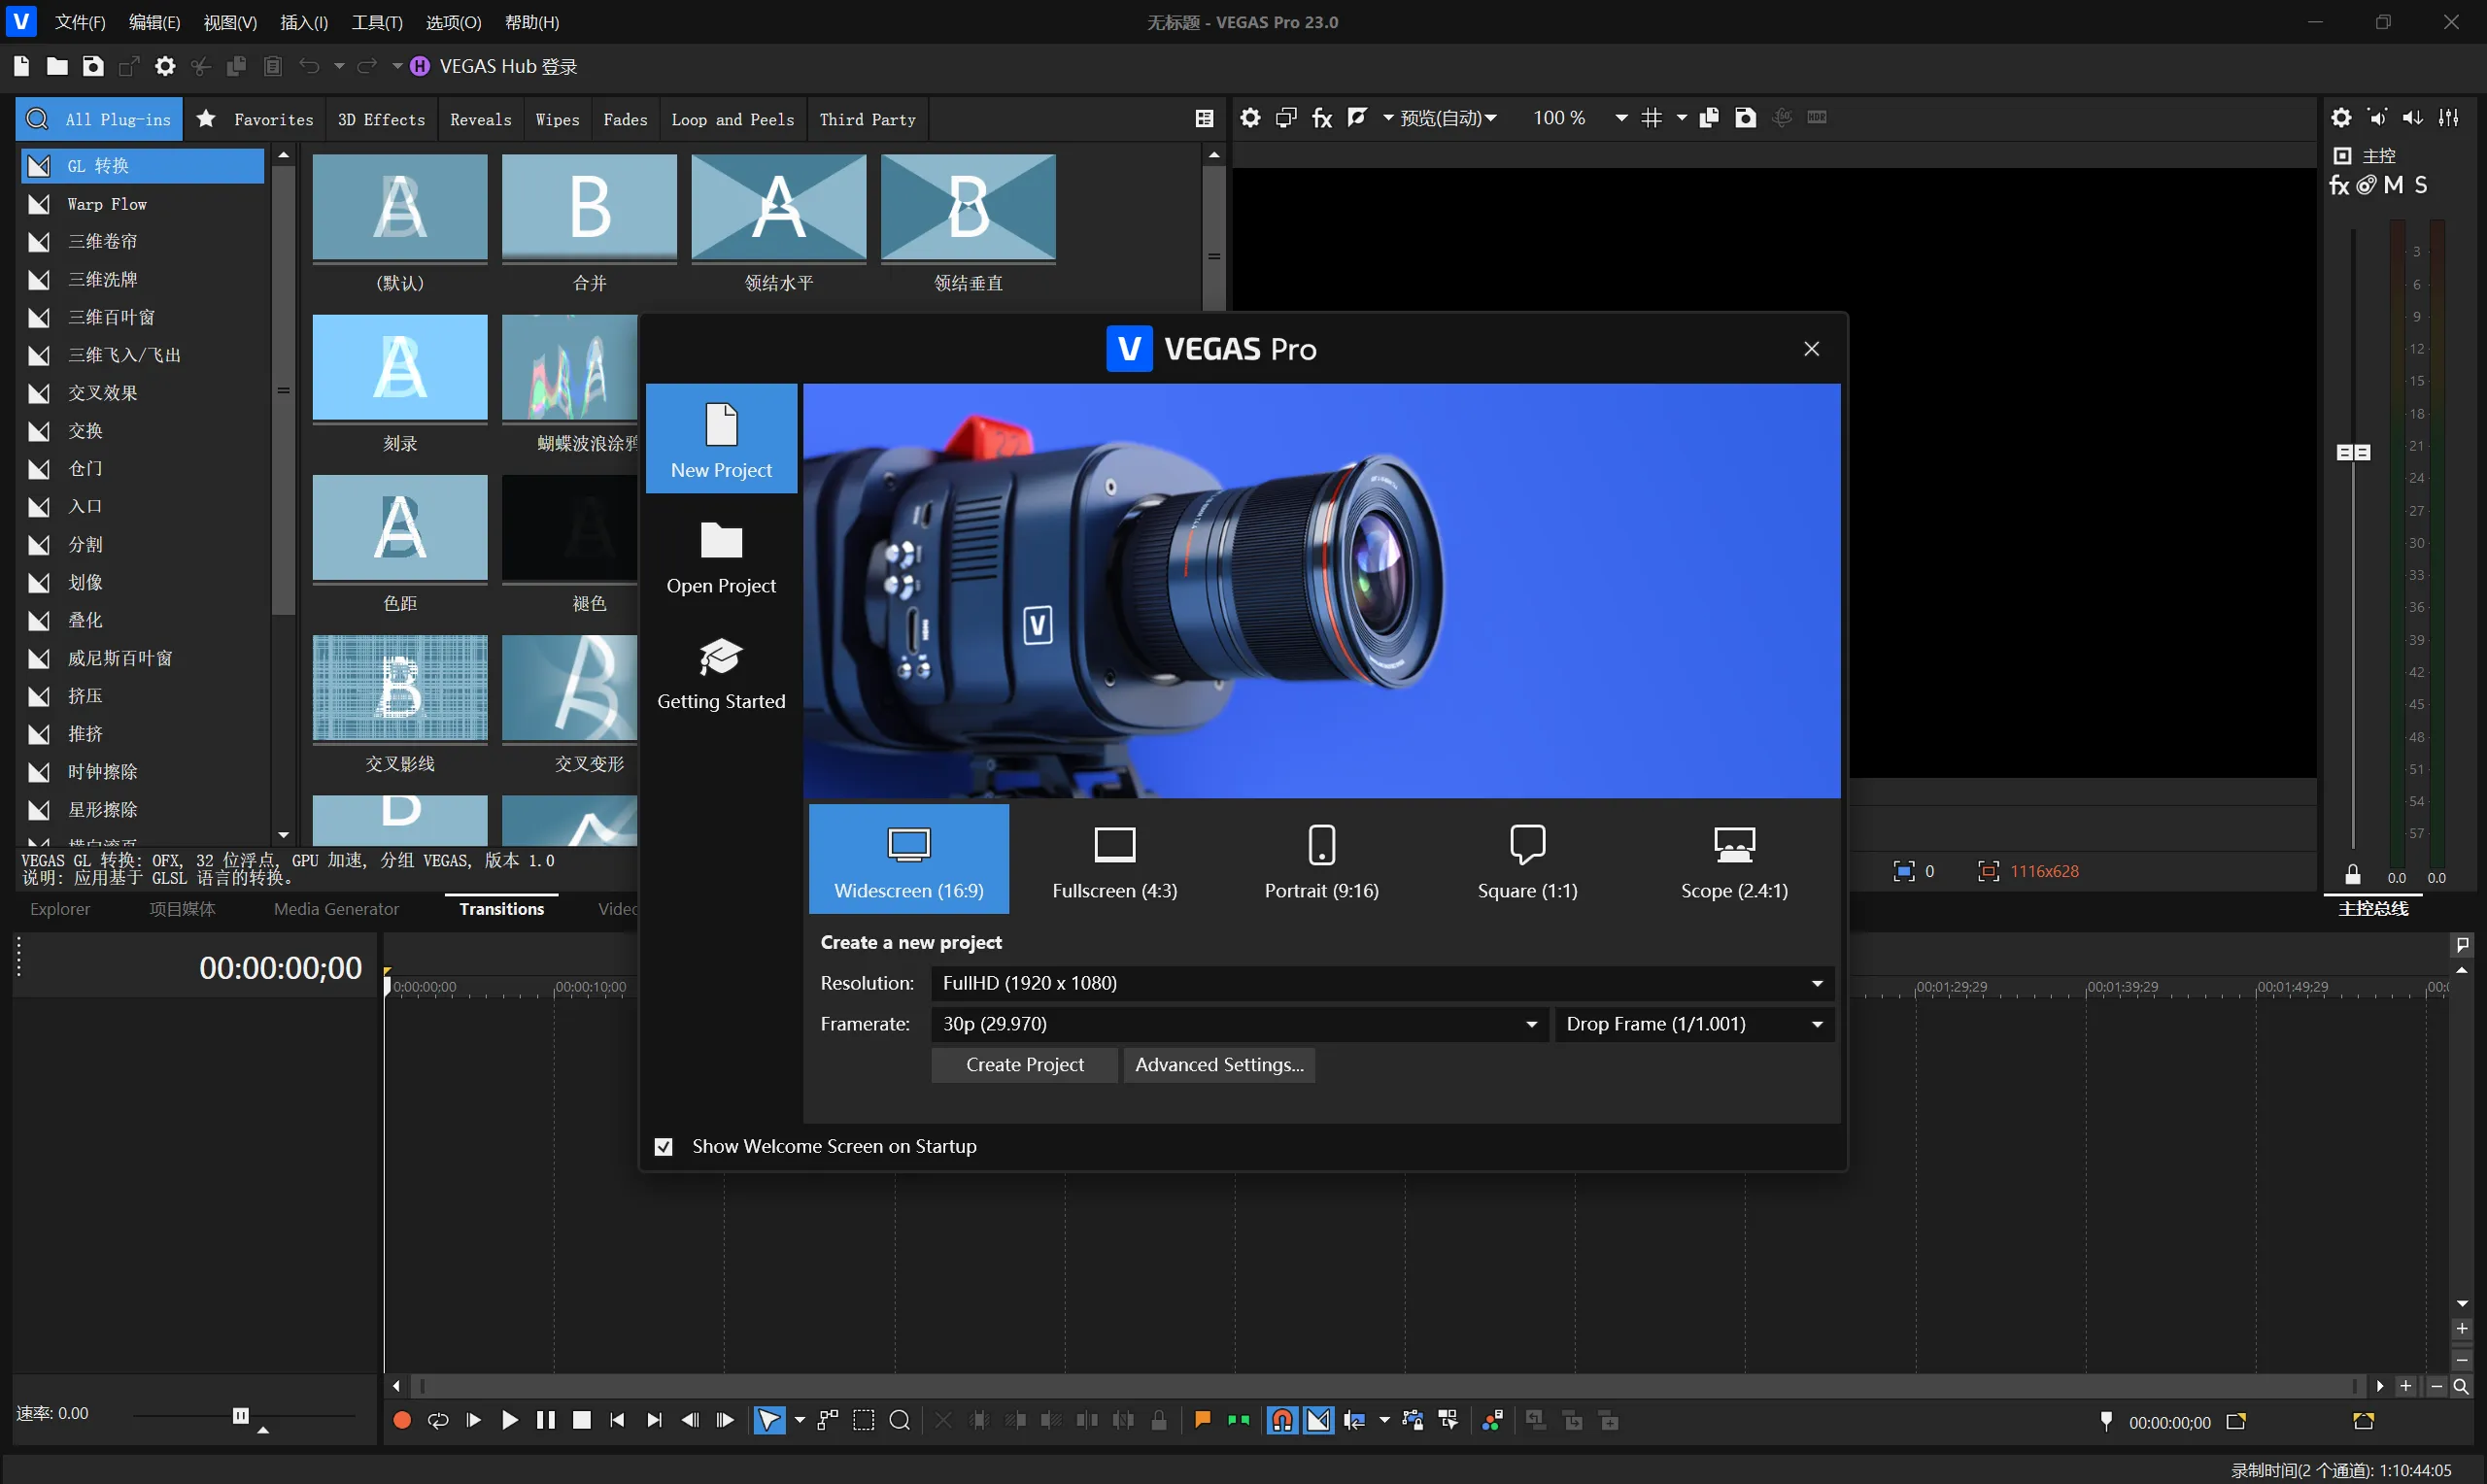Uncheck Show Welcome Screen on Startup
Image resolution: width=2487 pixels, height=1484 pixels.
tap(663, 1146)
